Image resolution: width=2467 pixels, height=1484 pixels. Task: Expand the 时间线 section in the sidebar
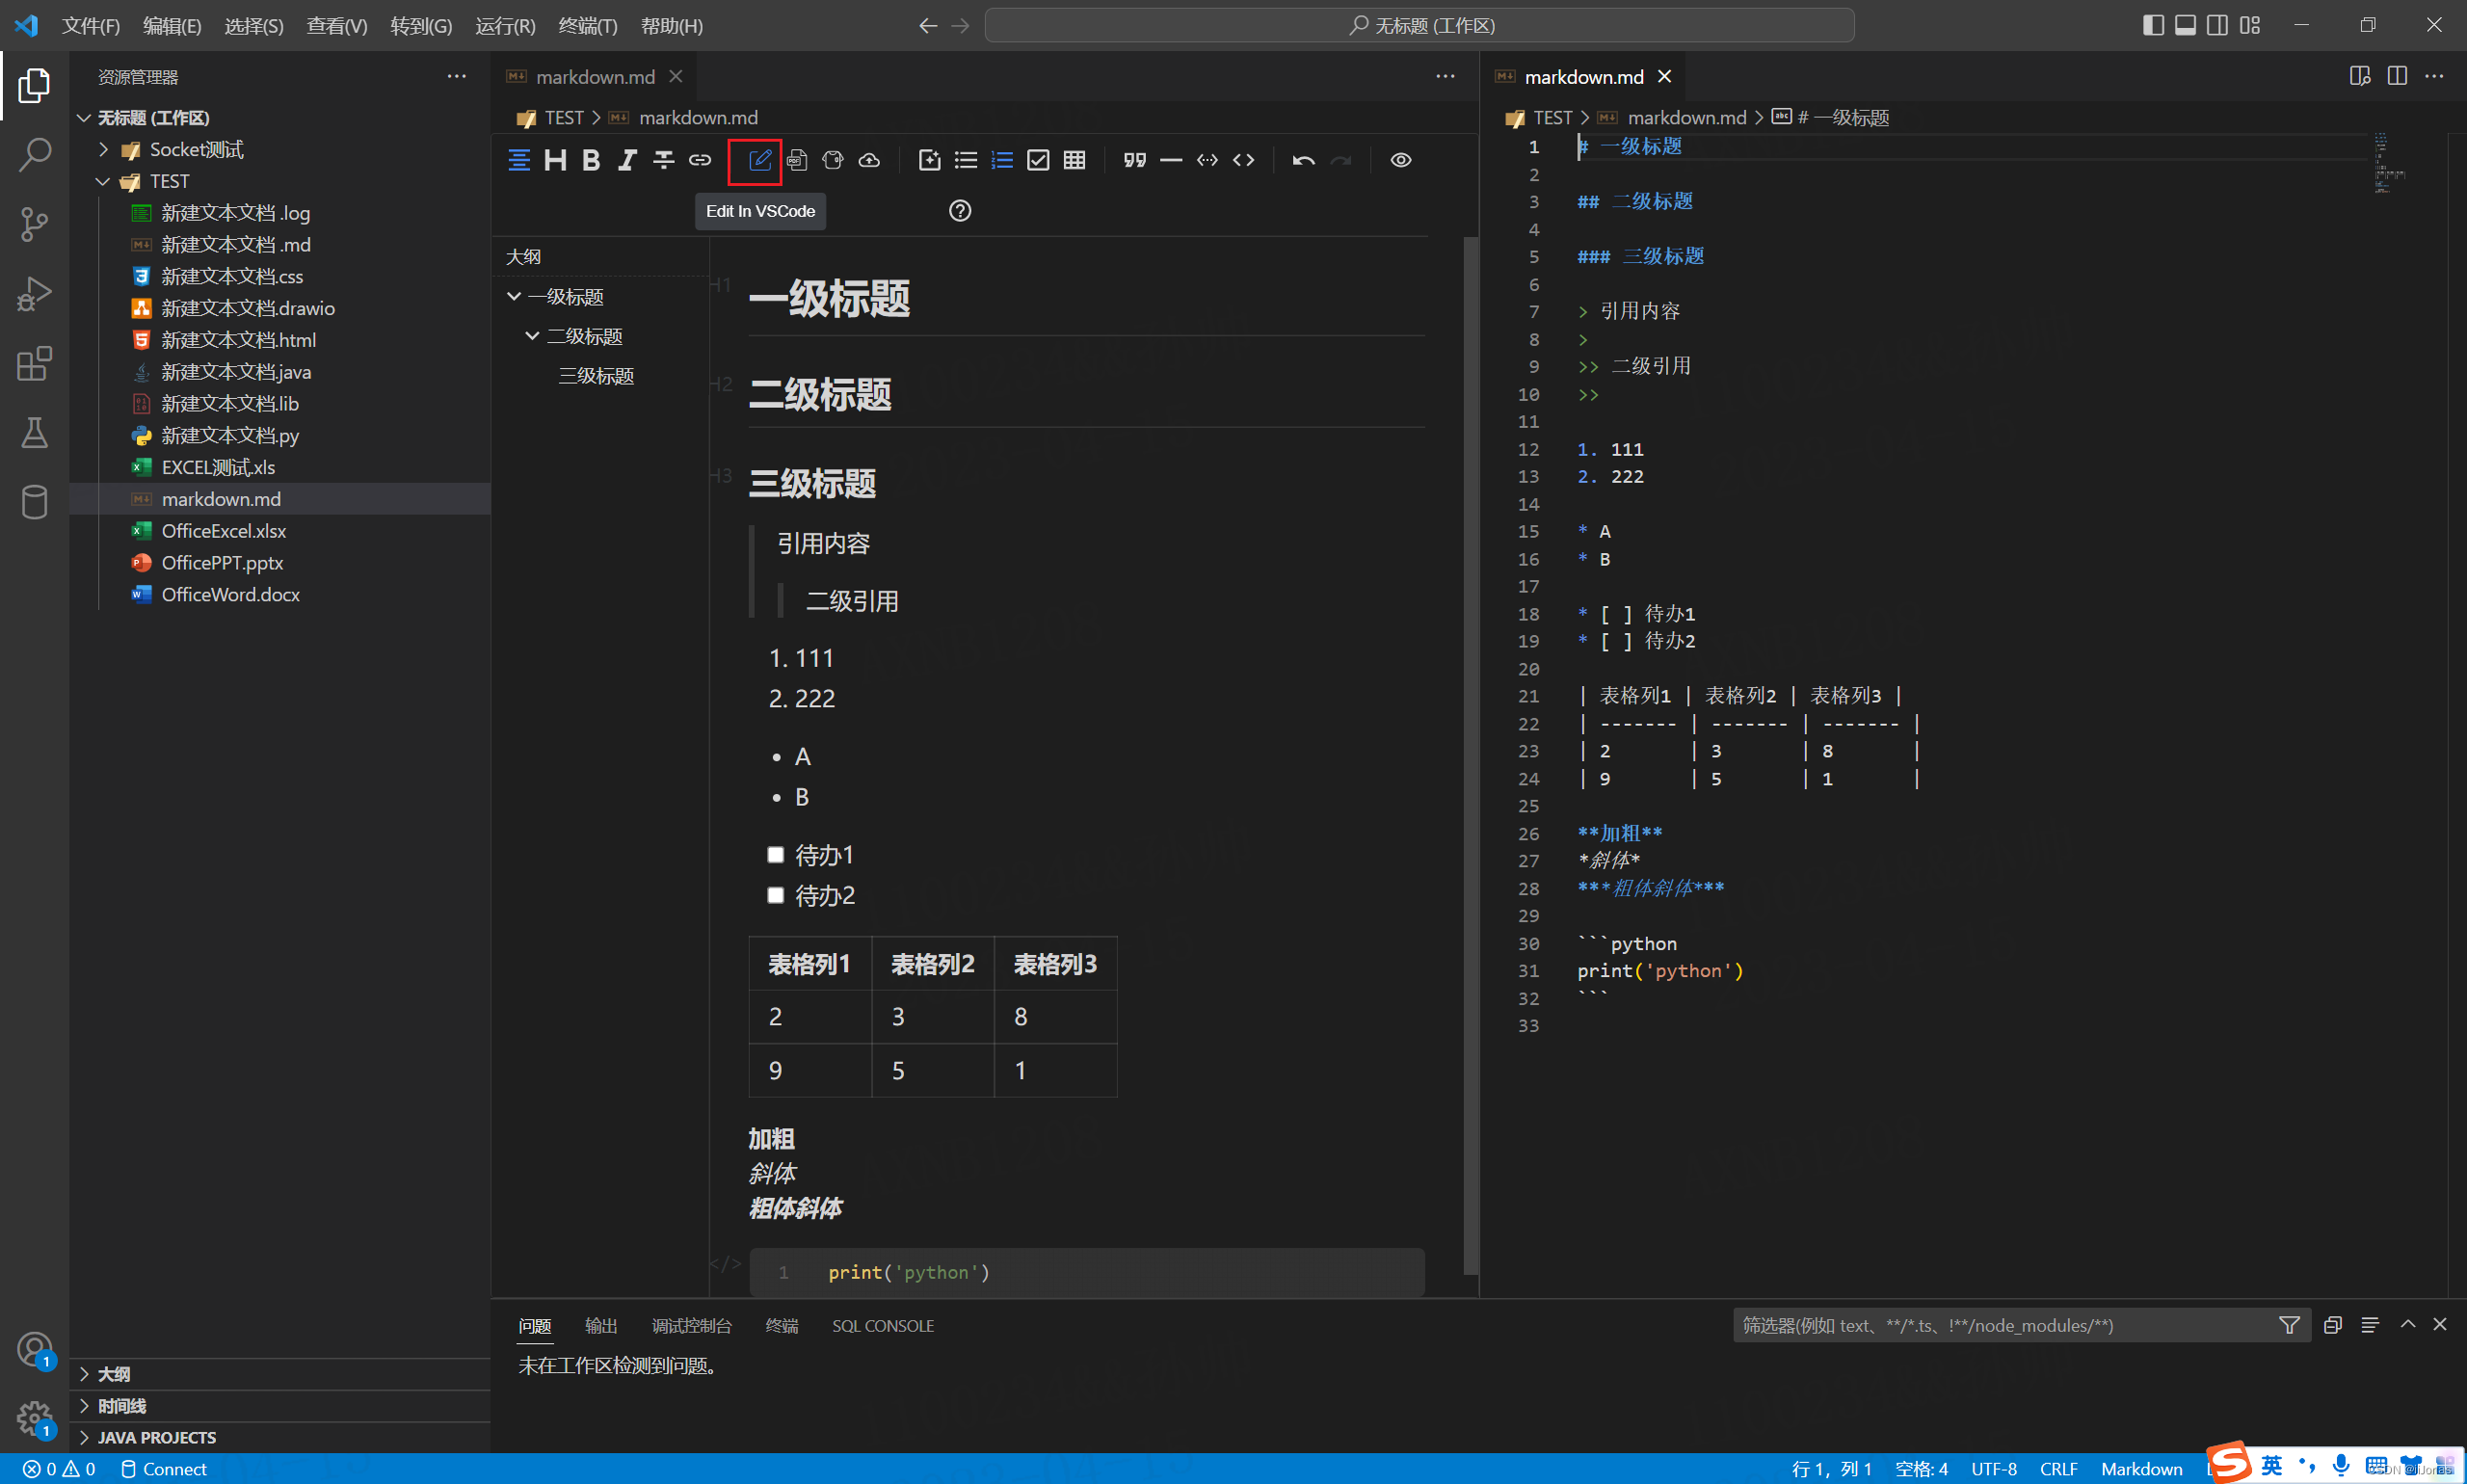coord(280,1406)
